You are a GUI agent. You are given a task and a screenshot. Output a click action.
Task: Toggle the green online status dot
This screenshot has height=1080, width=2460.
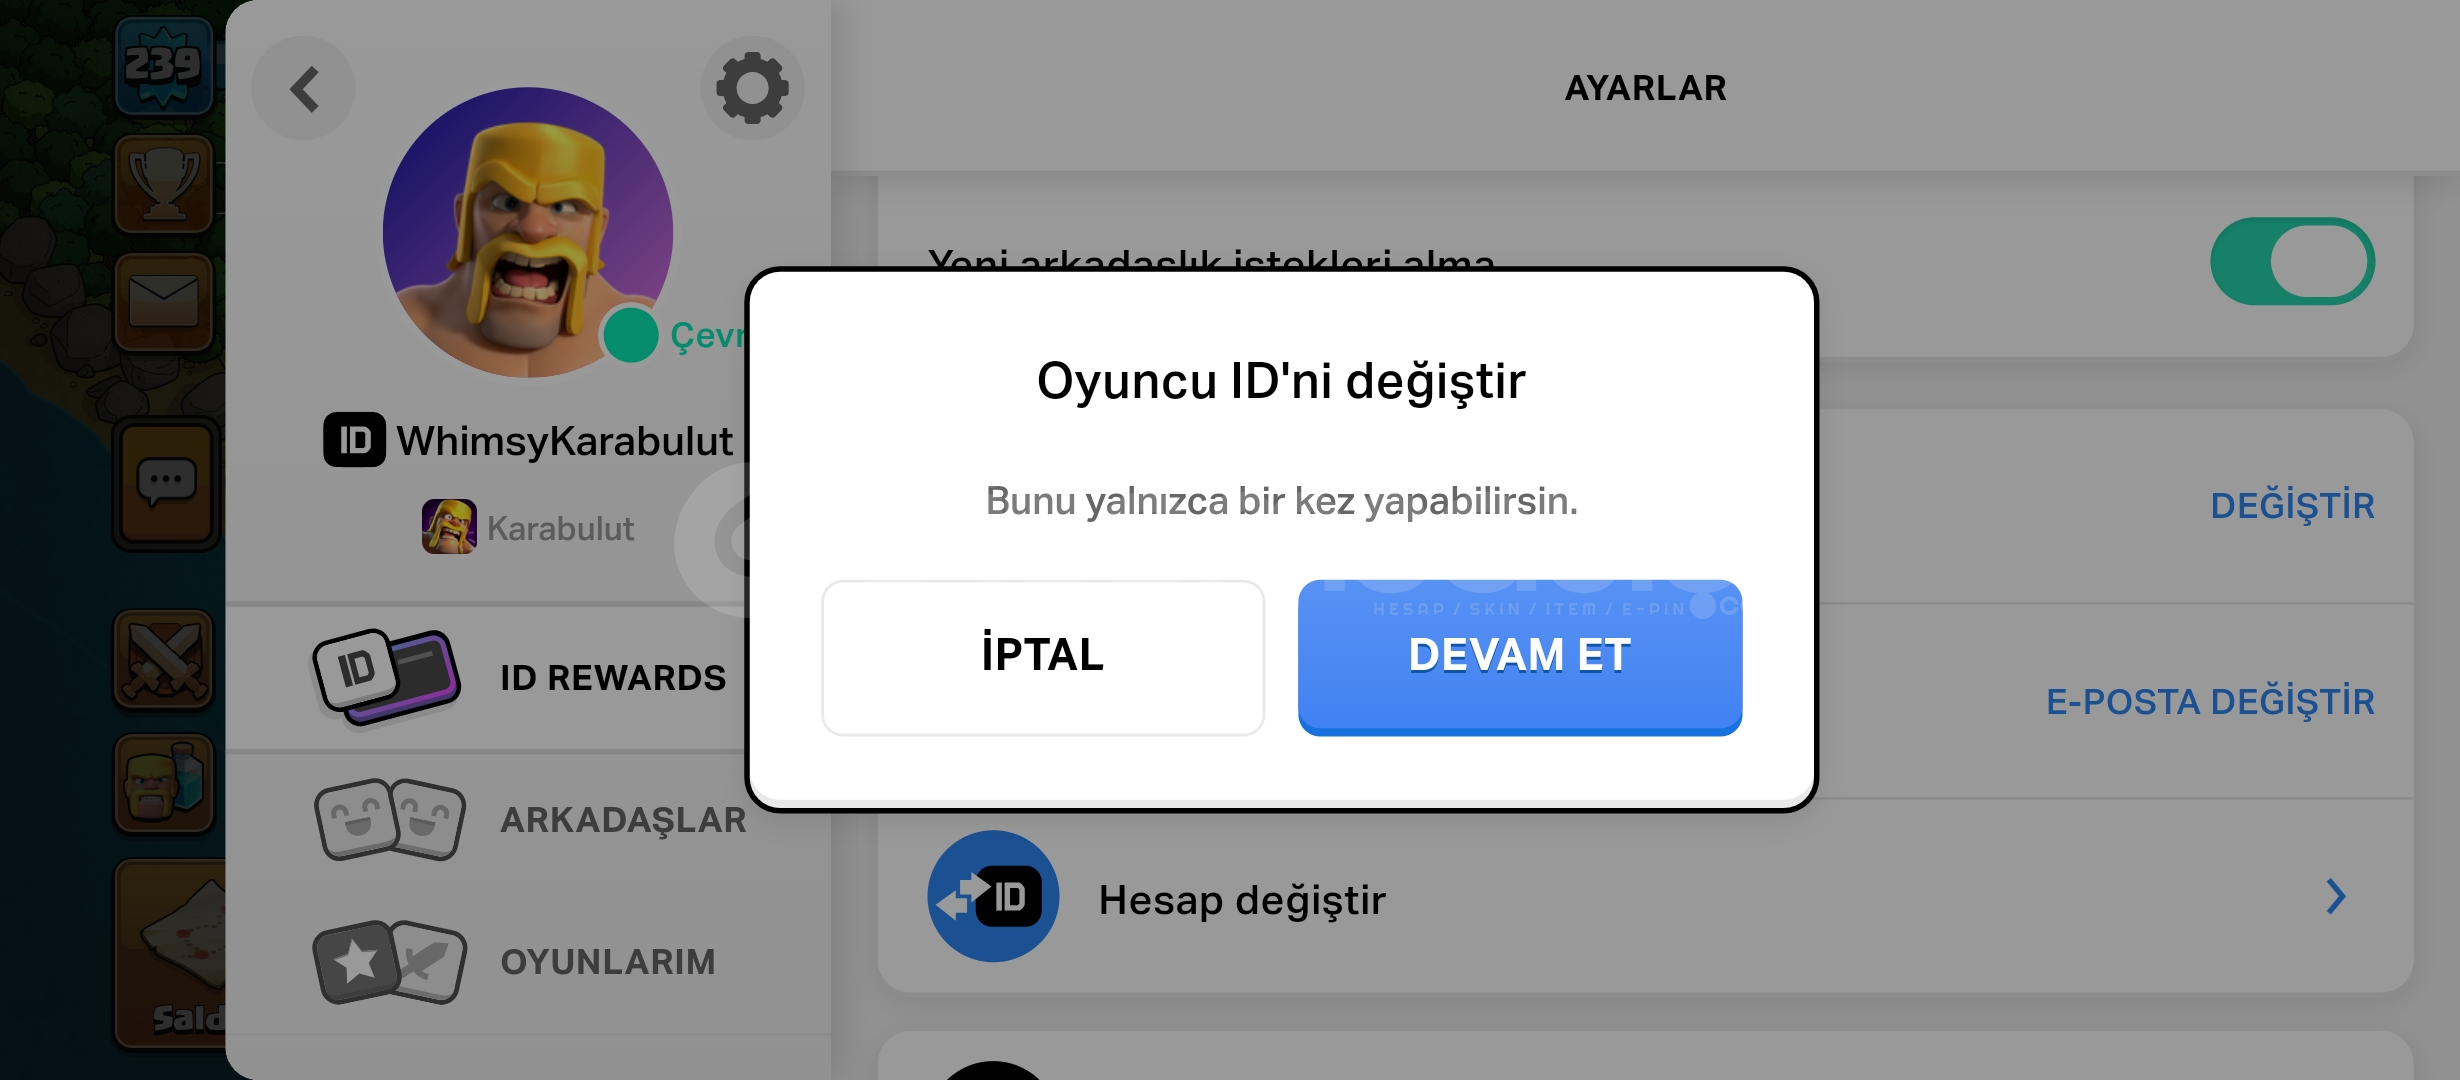click(x=630, y=335)
